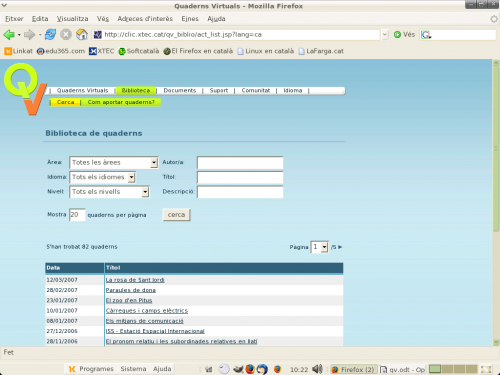
Task: Open the Eines menu
Action: [190, 19]
